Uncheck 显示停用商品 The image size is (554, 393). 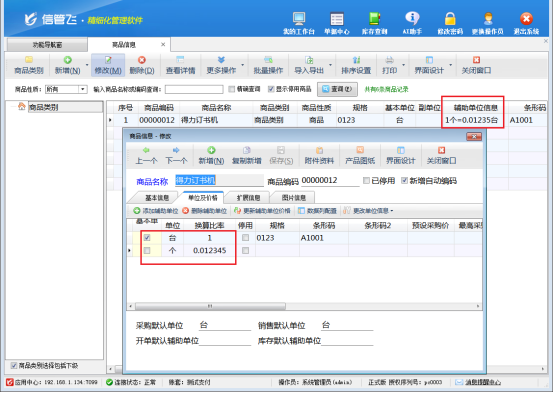[x=271, y=89]
